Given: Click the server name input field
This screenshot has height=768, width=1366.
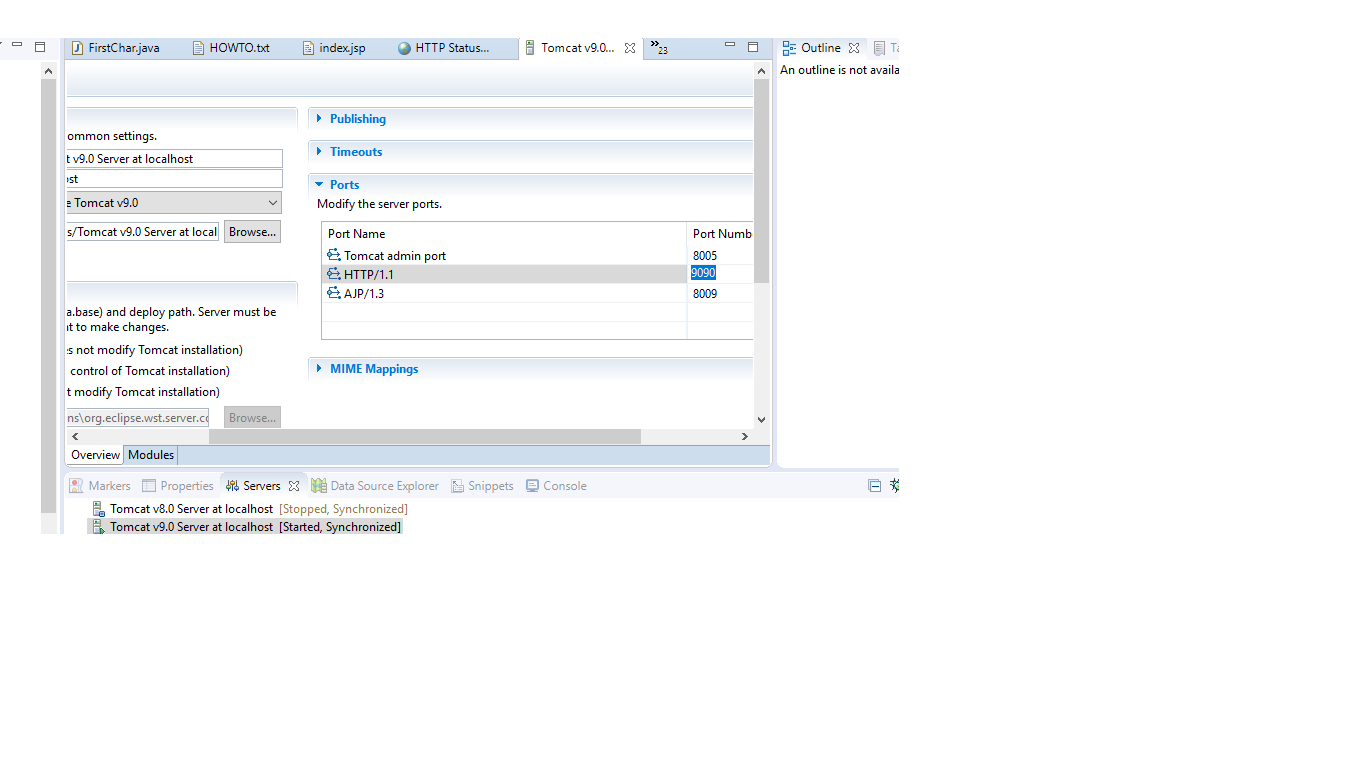Looking at the screenshot, I should pyautogui.click(x=174, y=159).
